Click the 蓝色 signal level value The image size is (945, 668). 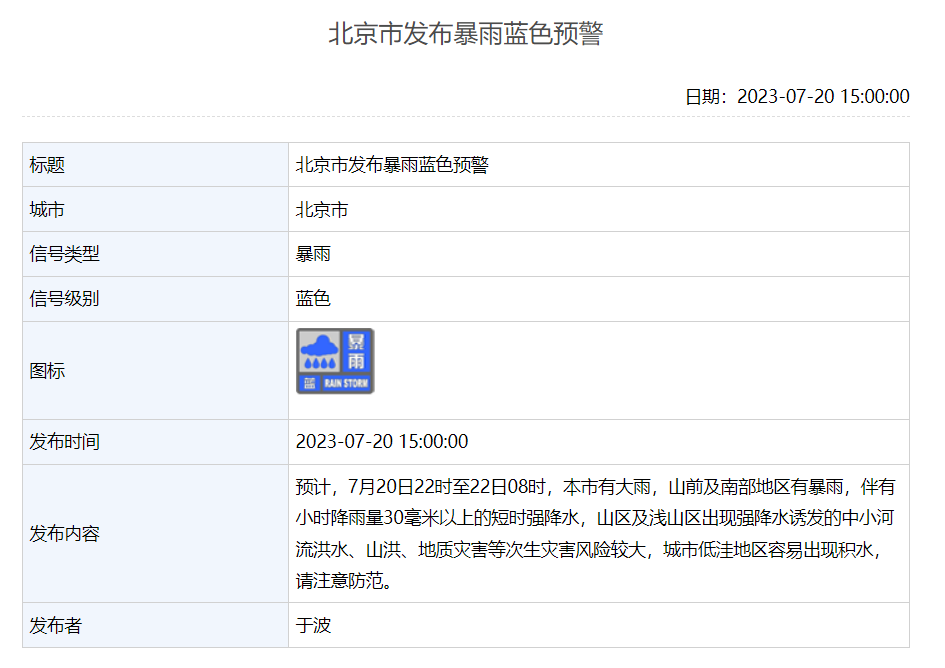313,298
